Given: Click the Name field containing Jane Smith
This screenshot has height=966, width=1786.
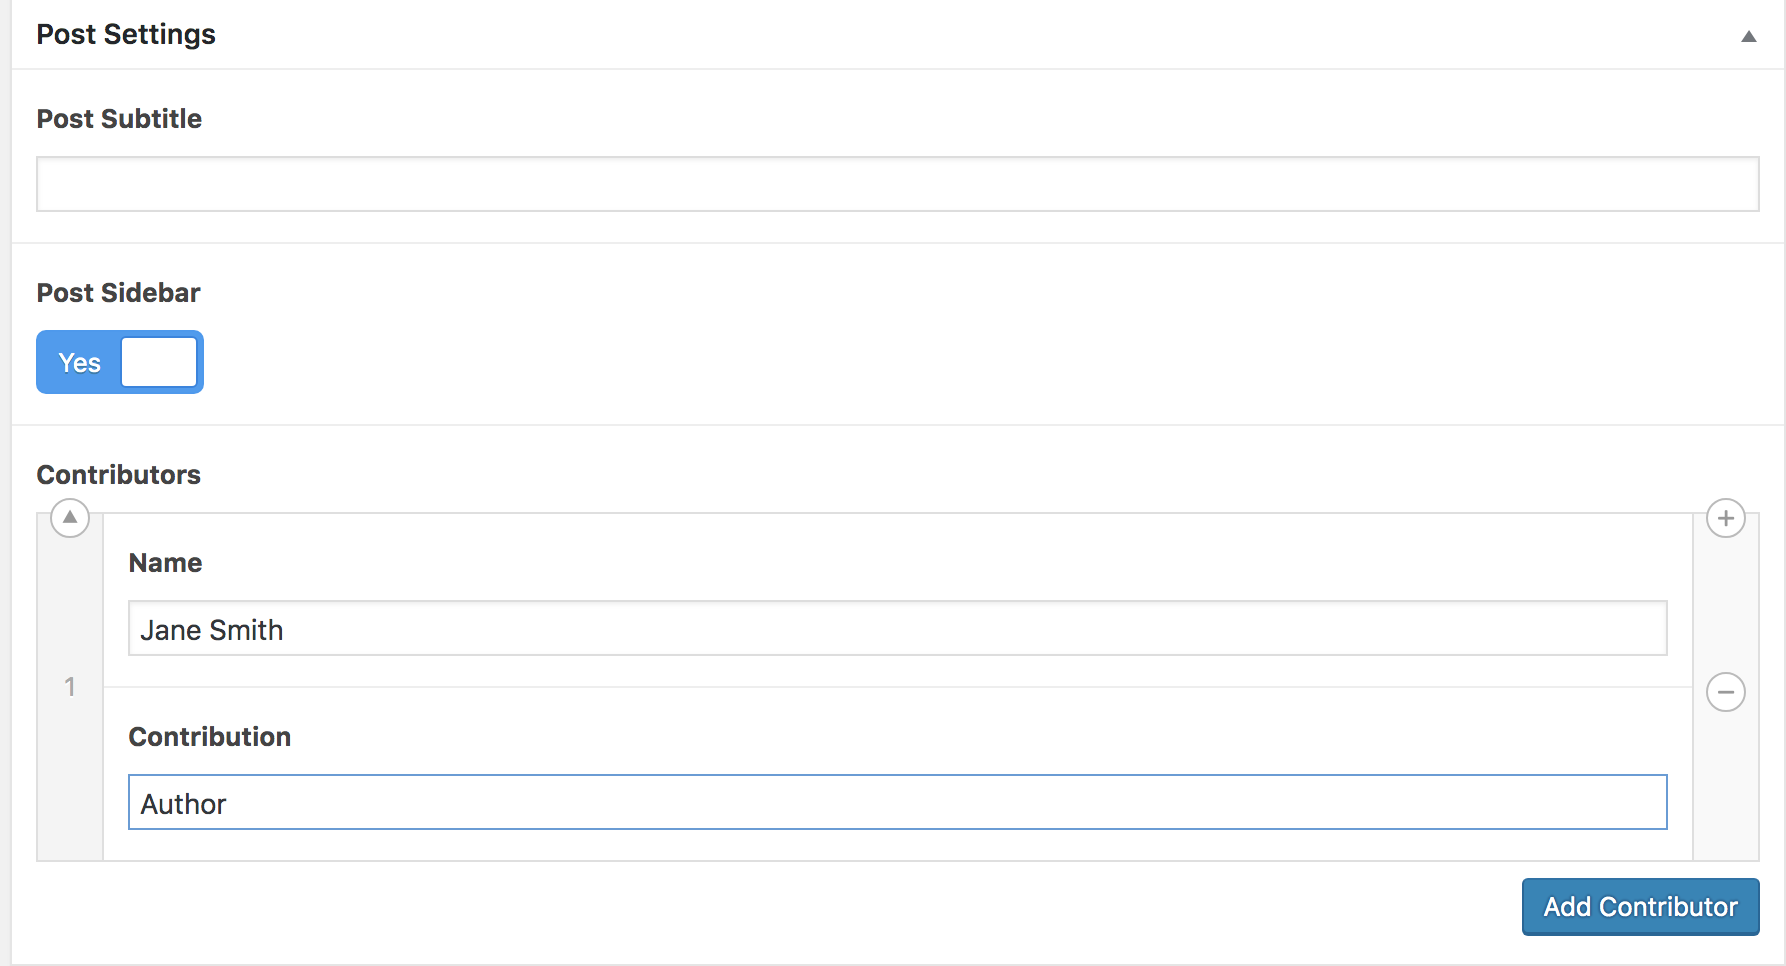Looking at the screenshot, I should coord(898,628).
